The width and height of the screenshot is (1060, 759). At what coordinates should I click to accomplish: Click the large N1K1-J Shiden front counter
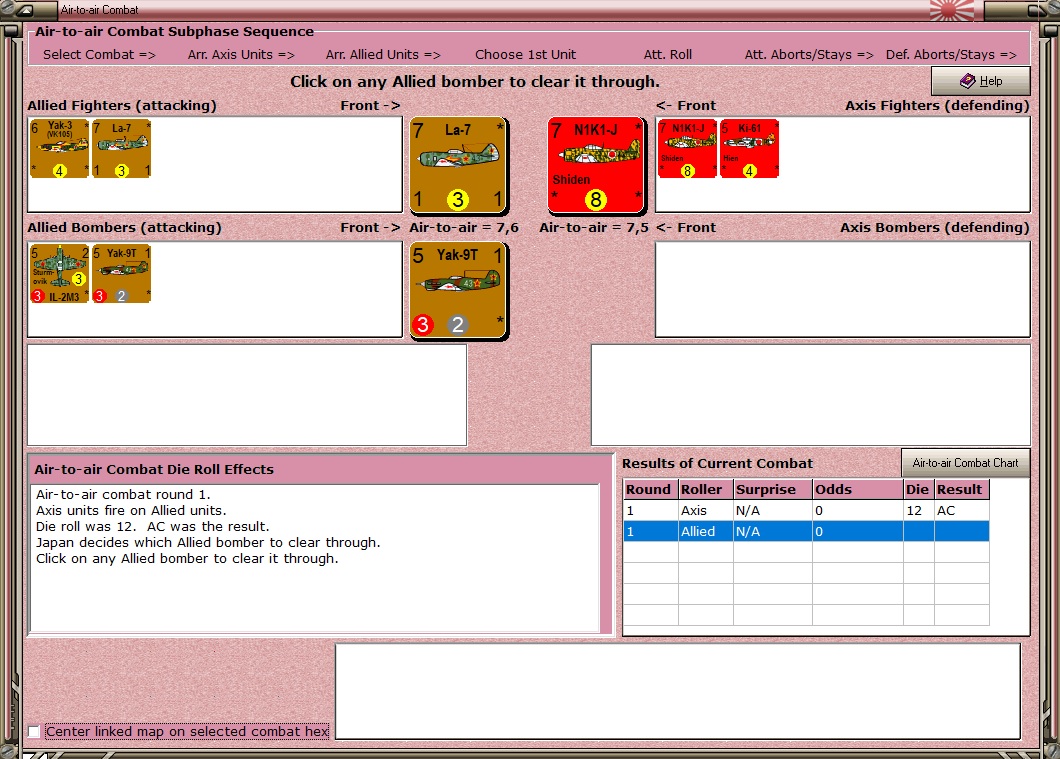596,166
